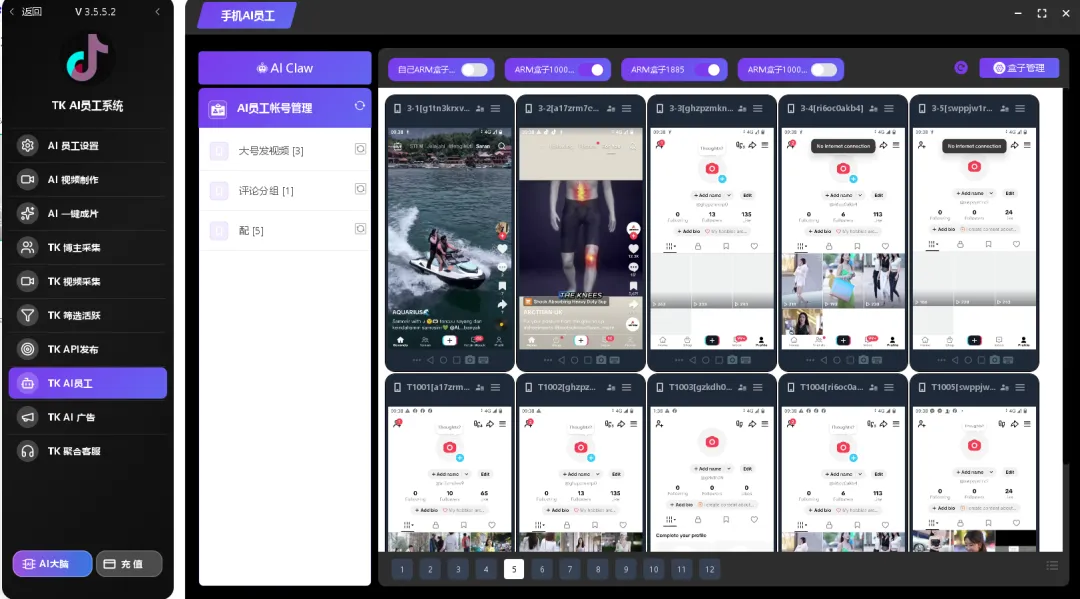
Task: Open TK 博主采集 people icon
Action: tap(28, 247)
